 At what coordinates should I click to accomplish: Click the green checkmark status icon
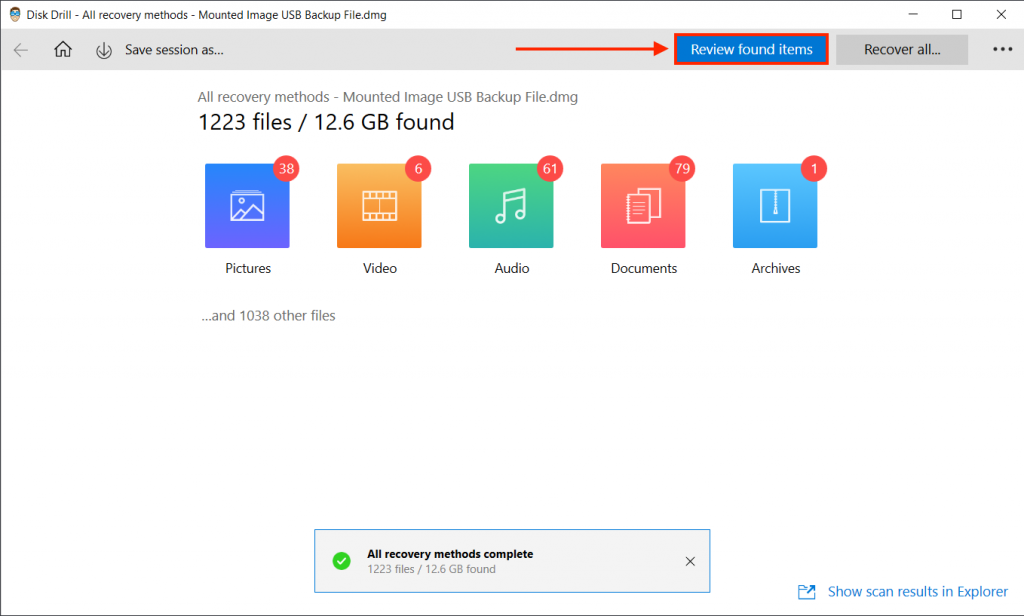point(342,561)
